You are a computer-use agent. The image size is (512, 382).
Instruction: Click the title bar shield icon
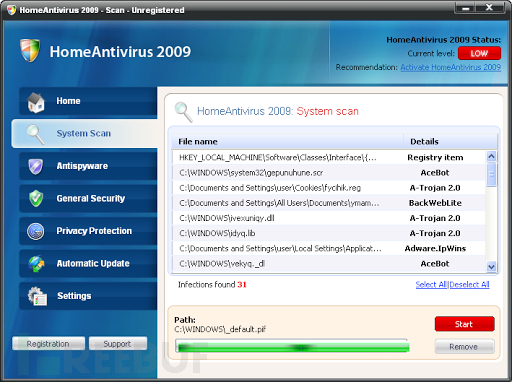click(11, 10)
